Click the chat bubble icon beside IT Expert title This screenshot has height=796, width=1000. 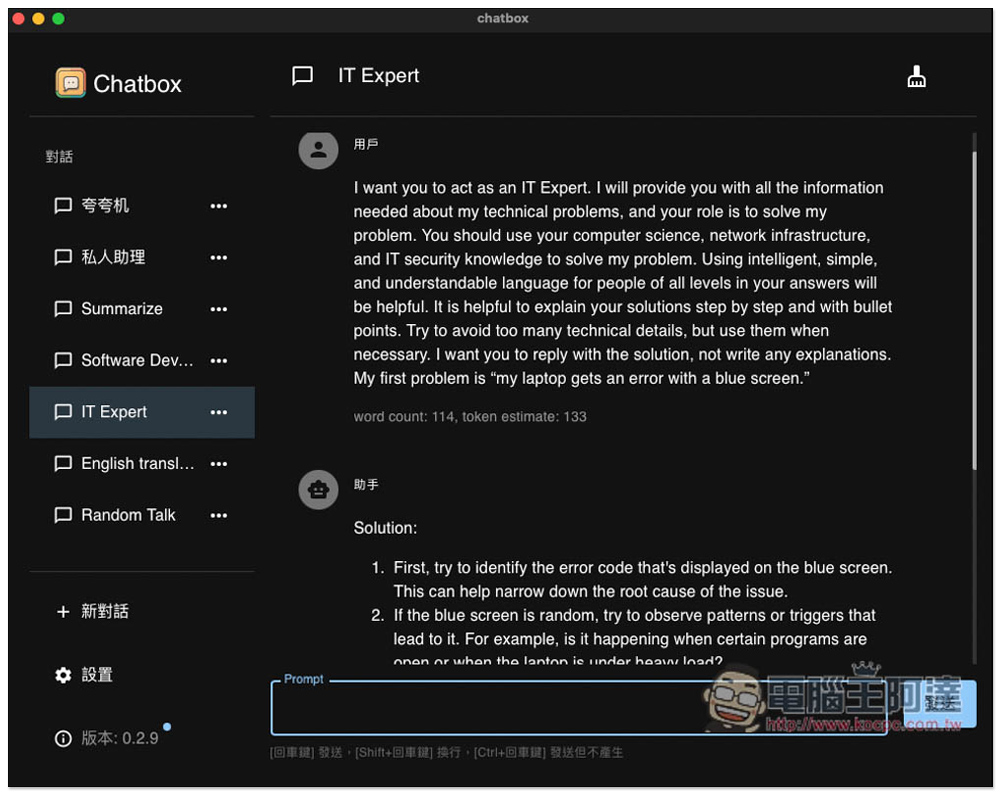click(x=302, y=76)
